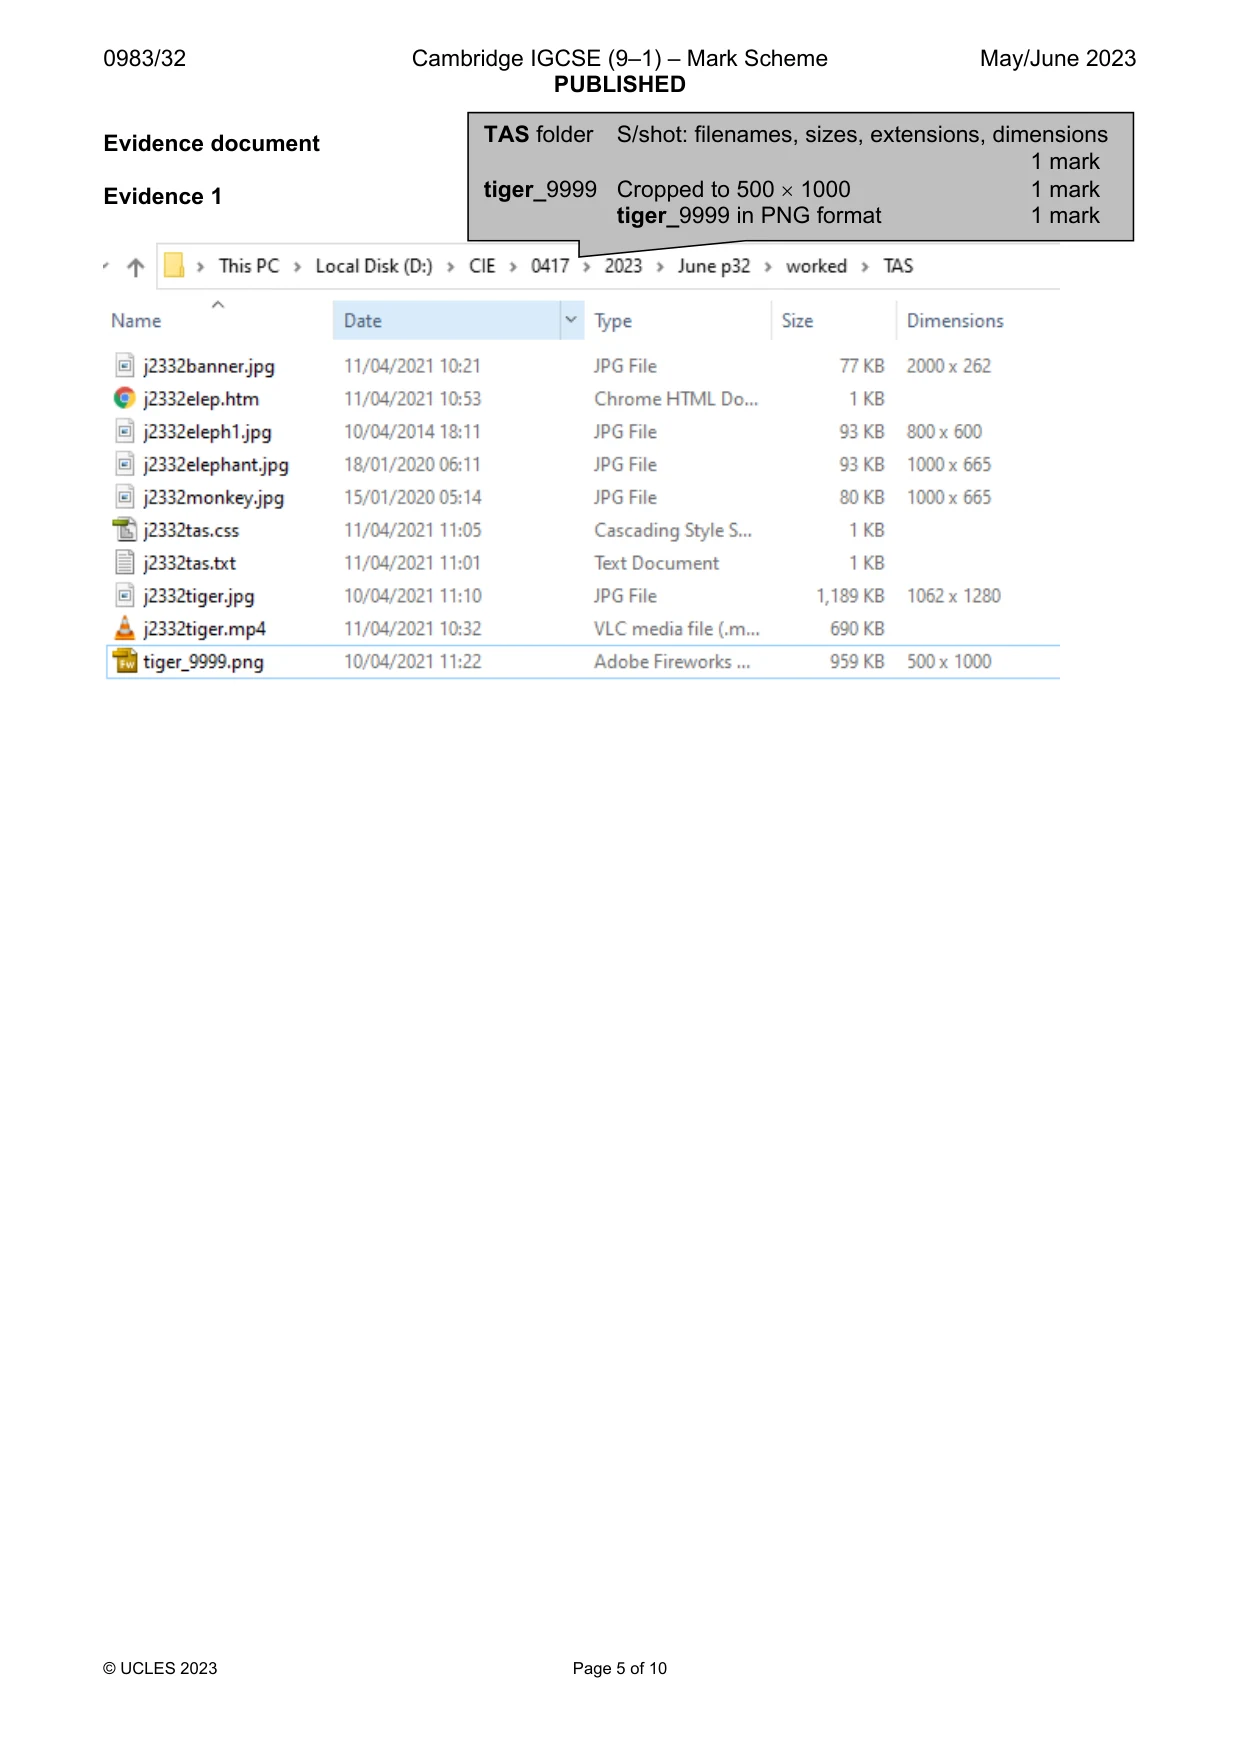Click the j2332eleph1.jpg image icon
This screenshot has width=1241, height=1755.
pyautogui.click(x=125, y=432)
